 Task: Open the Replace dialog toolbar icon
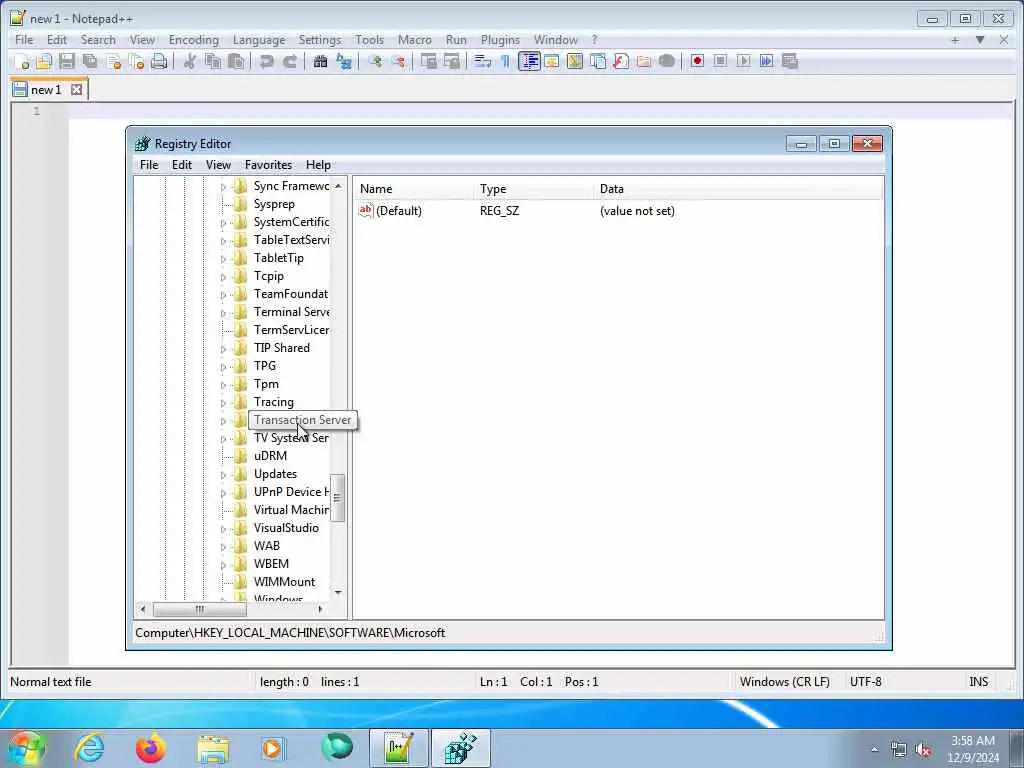click(344, 61)
